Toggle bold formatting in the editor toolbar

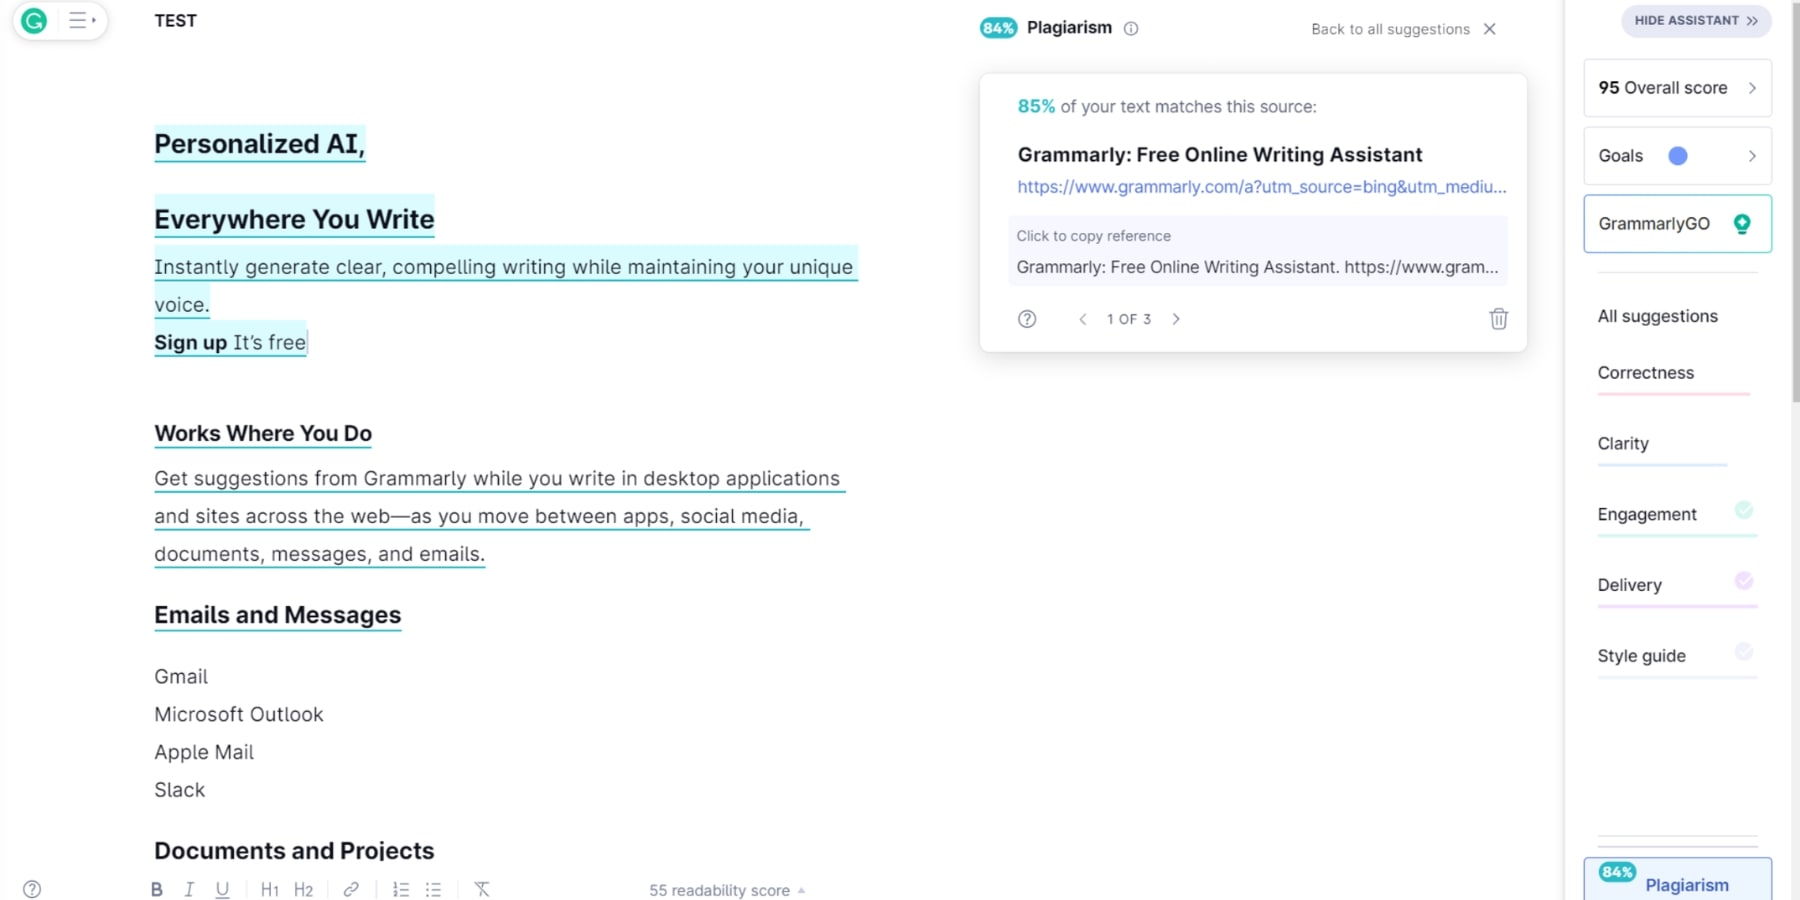[156, 888]
